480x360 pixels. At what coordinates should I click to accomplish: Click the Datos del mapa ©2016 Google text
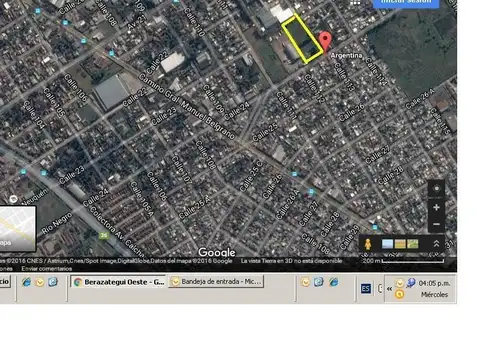coord(191,261)
